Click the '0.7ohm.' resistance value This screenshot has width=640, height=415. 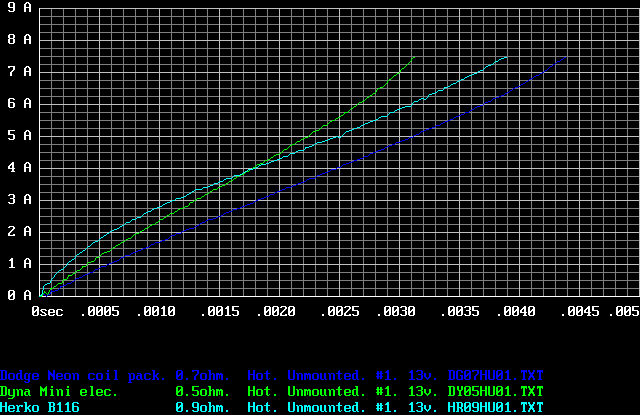click(x=203, y=376)
